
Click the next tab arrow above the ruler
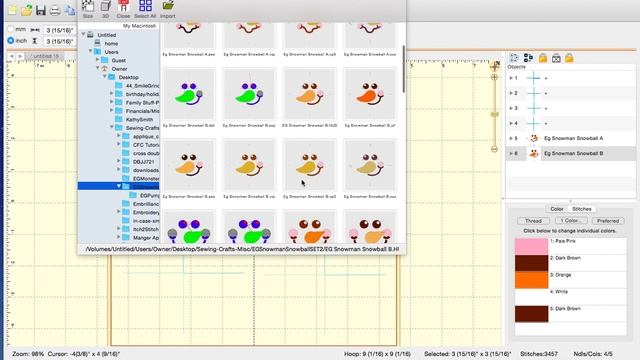point(20,56)
